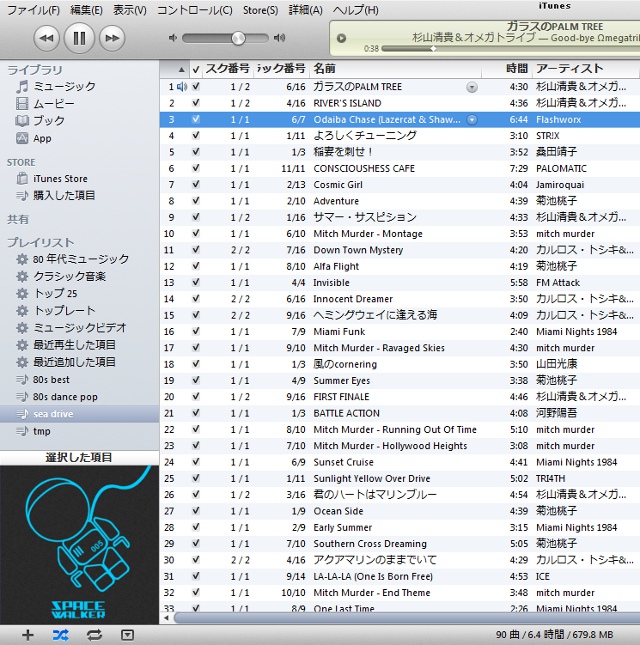Open the ヘルプ(H) menu

pyautogui.click(x=355, y=10)
